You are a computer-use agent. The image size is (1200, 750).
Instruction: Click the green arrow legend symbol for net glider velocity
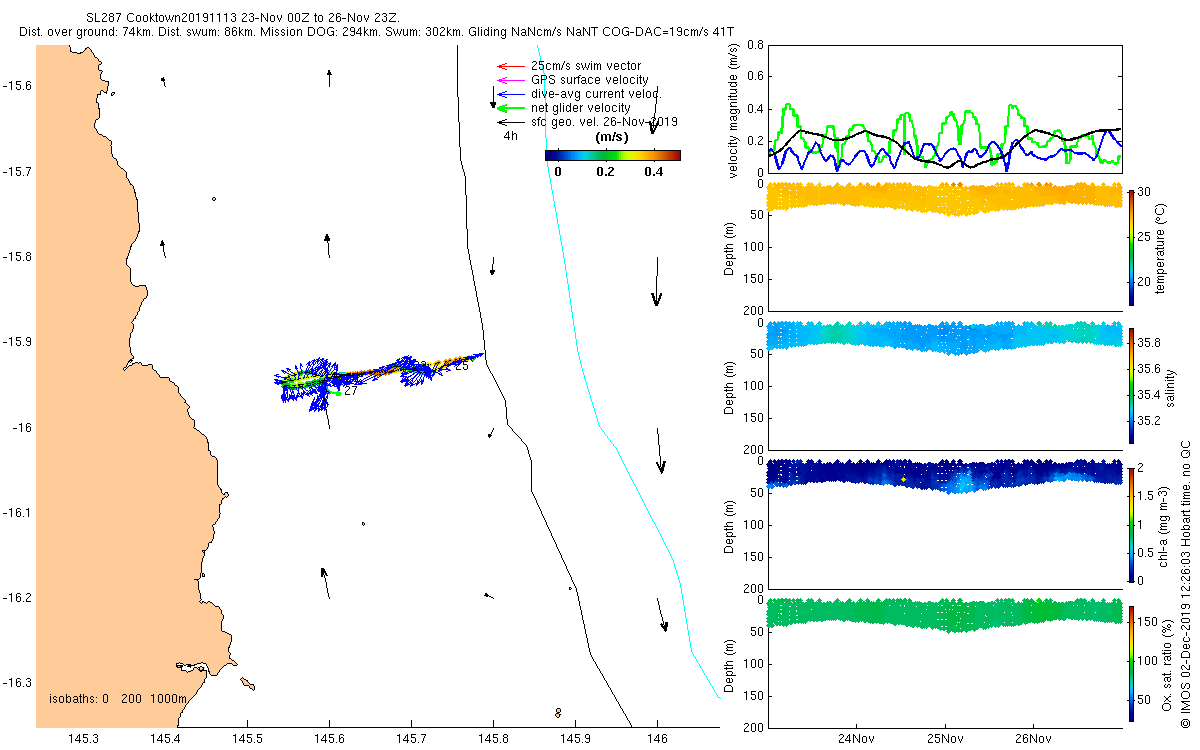[x=511, y=108]
